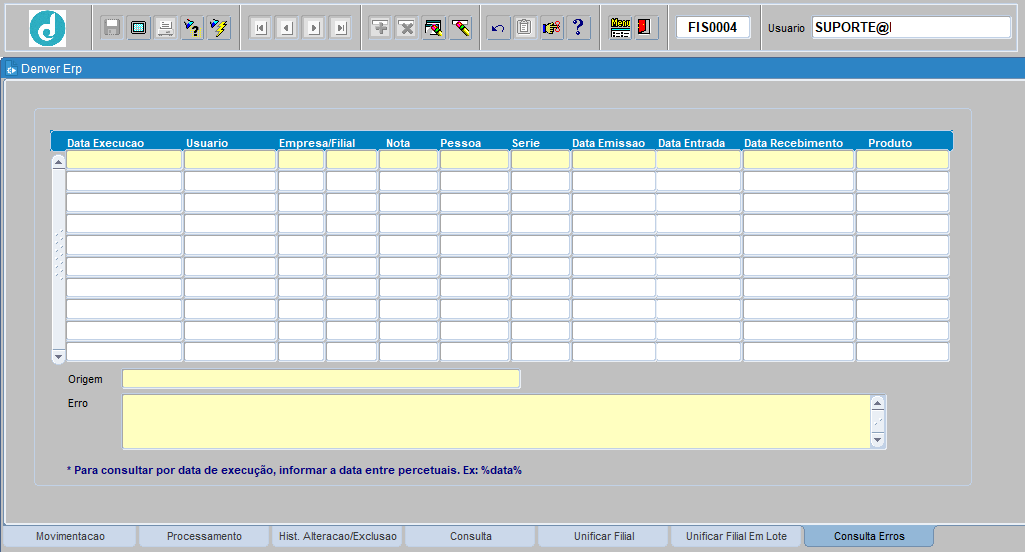Click the undo arrow icon
This screenshot has width=1025, height=552.
[498, 28]
